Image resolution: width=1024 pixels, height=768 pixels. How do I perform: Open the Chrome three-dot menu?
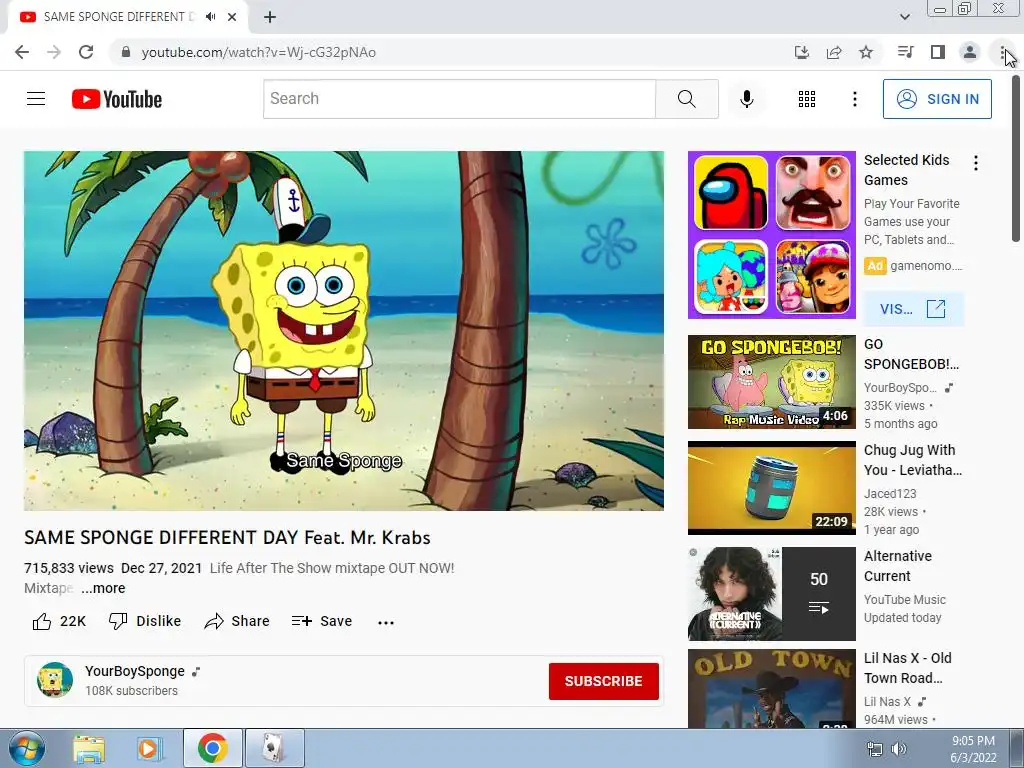(x=1002, y=52)
